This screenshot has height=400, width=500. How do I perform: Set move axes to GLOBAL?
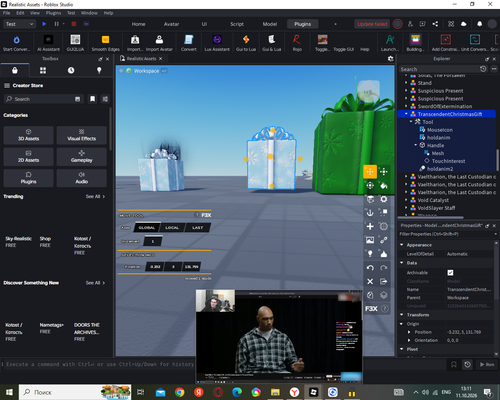[x=147, y=228]
